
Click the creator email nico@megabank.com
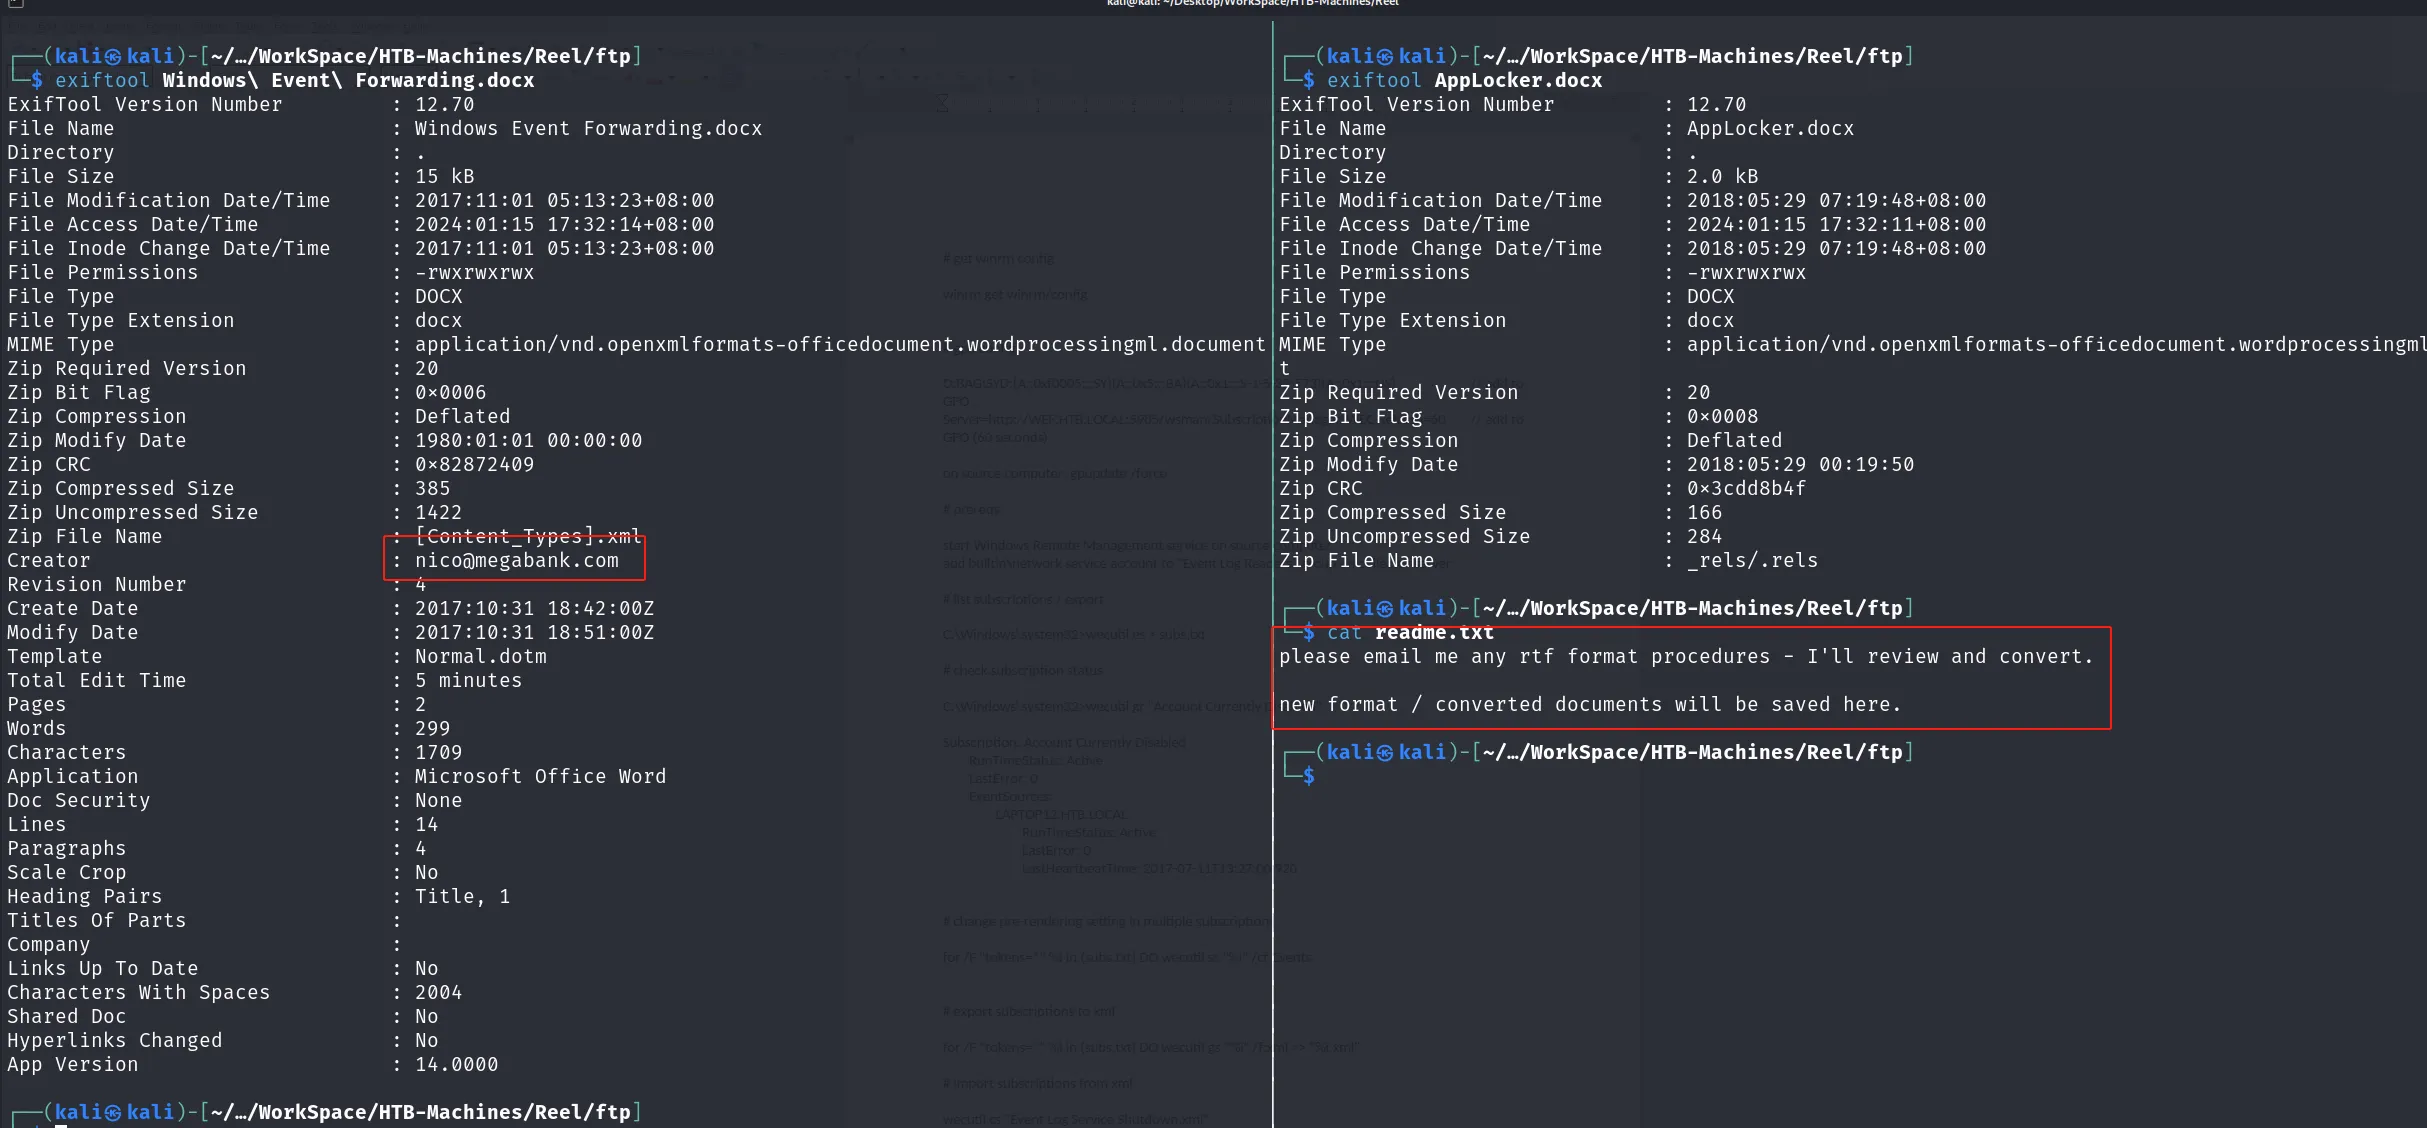coord(517,561)
